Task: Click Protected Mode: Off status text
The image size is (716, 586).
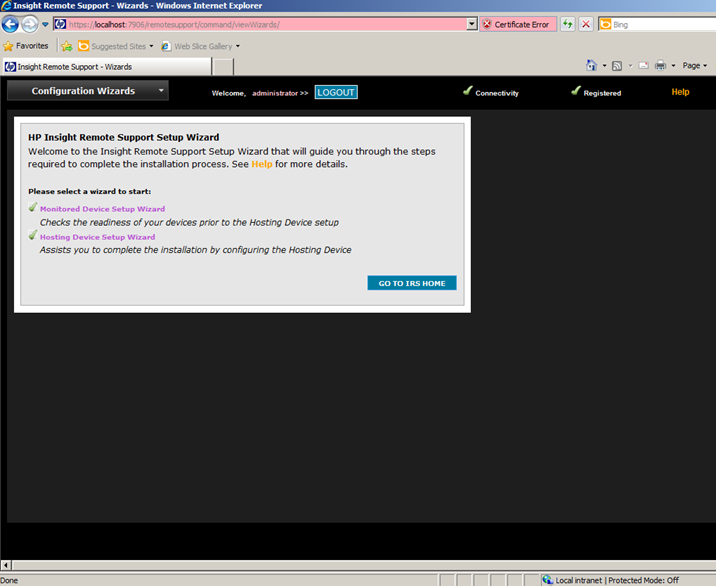Action: pyautogui.click(x=643, y=581)
